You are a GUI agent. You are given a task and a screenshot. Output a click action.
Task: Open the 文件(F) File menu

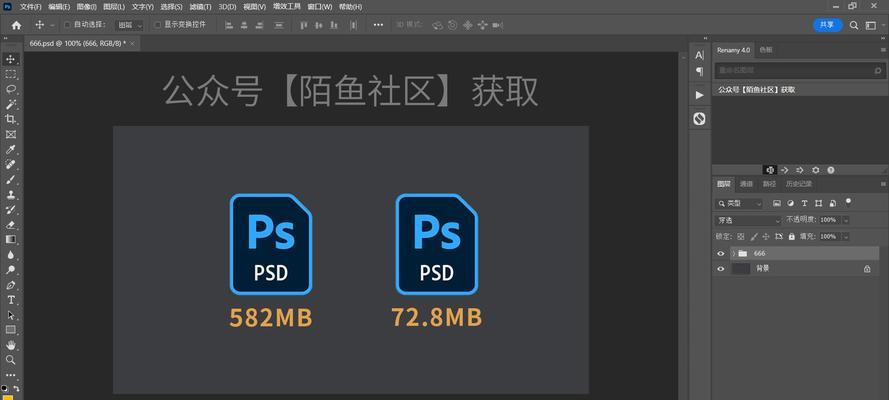pos(31,7)
